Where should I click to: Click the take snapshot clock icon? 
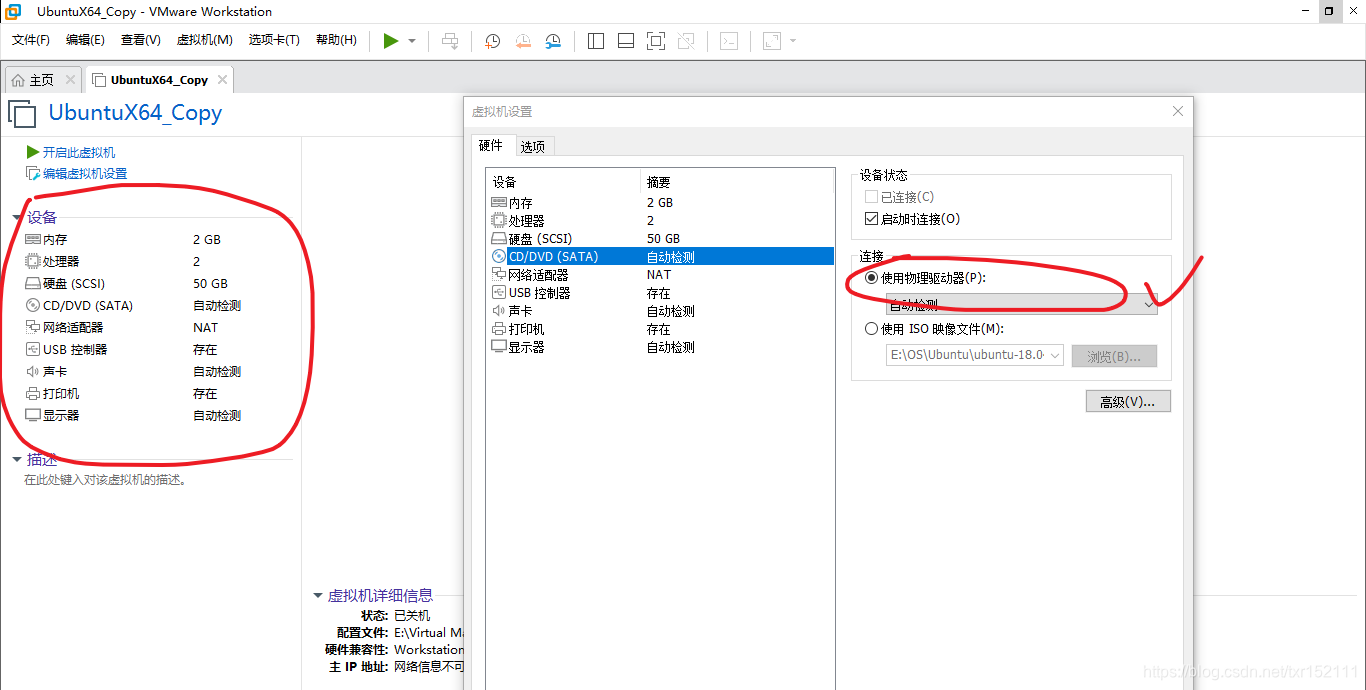(x=493, y=40)
